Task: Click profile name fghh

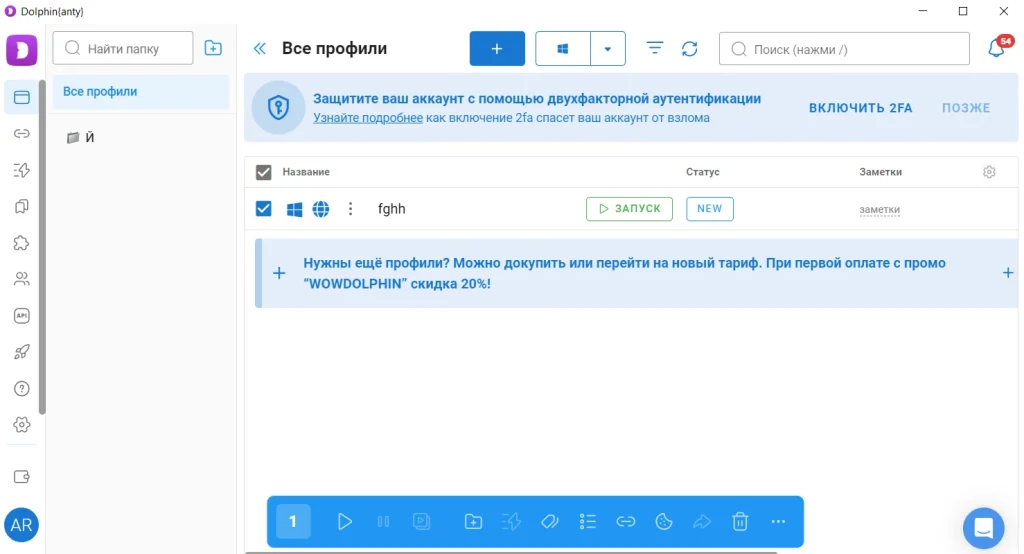Action: (x=392, y=209)
